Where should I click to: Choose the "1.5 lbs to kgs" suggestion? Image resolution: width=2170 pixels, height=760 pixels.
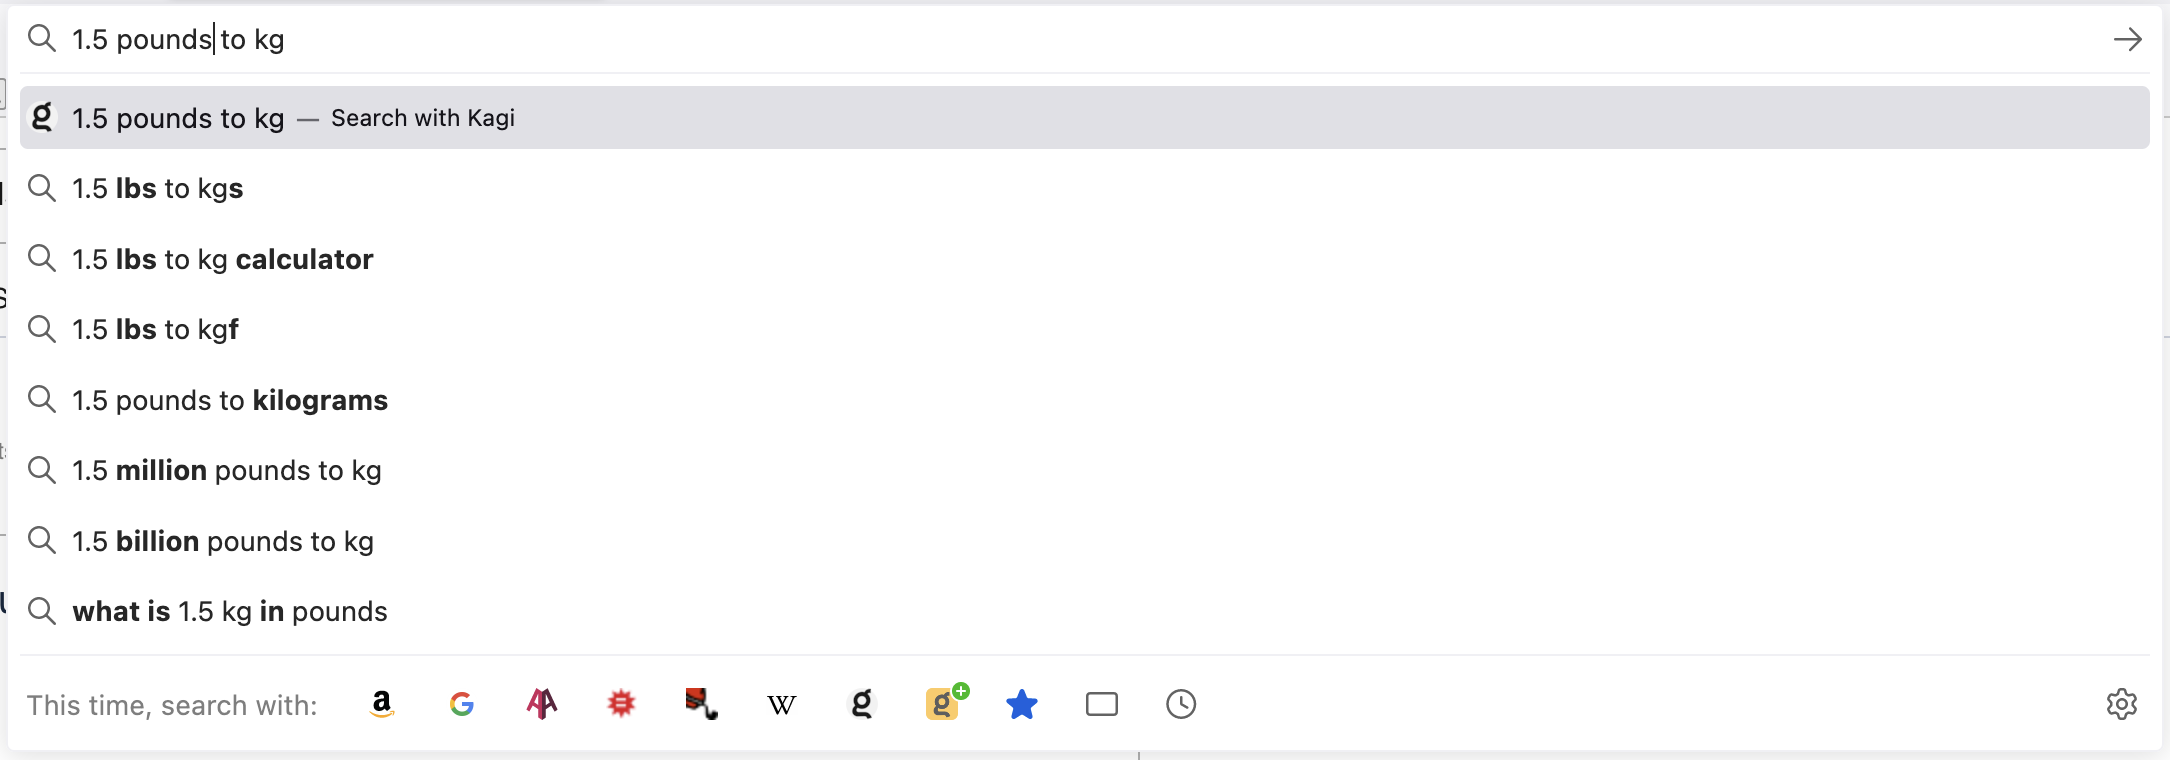(158, 189)
